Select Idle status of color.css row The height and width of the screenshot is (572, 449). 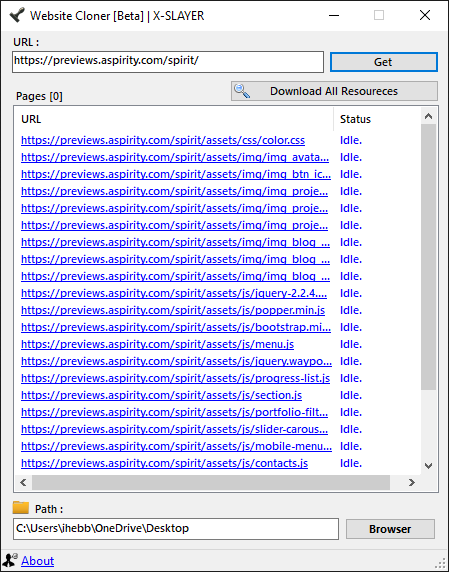(351, 140)
